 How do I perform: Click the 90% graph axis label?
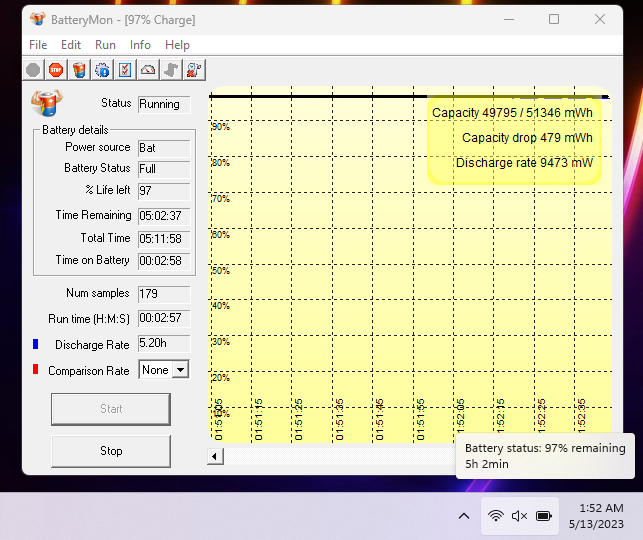[x=221, y=126]
